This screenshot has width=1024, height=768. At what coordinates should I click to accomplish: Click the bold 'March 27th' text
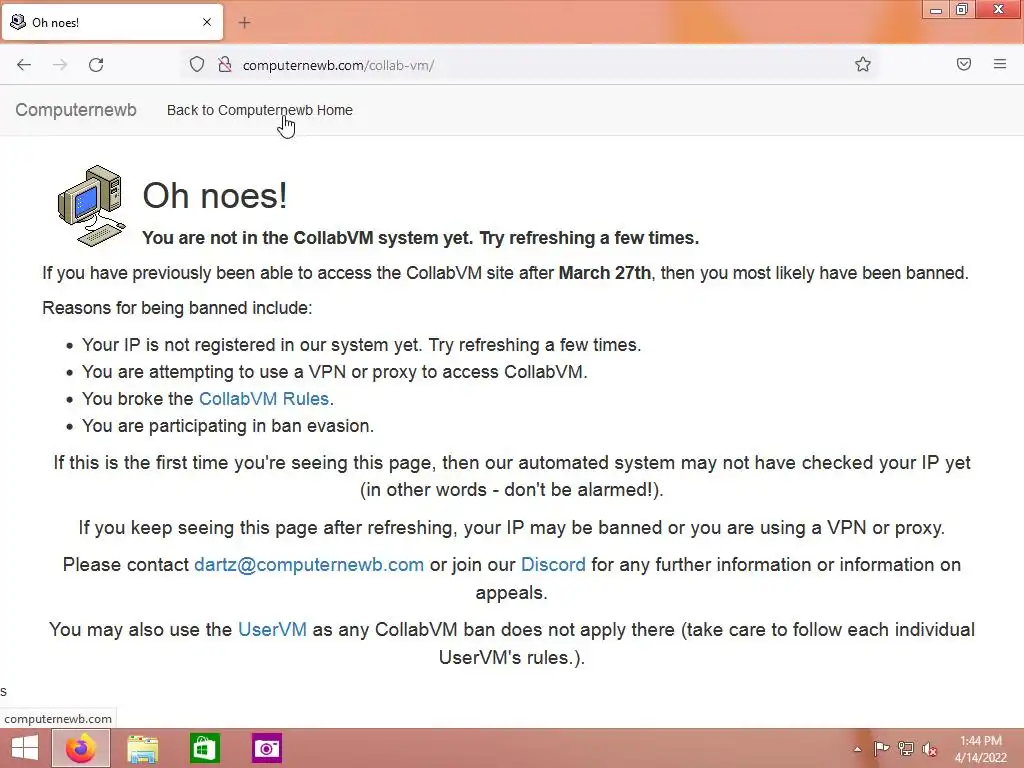(x=605, y=272)
